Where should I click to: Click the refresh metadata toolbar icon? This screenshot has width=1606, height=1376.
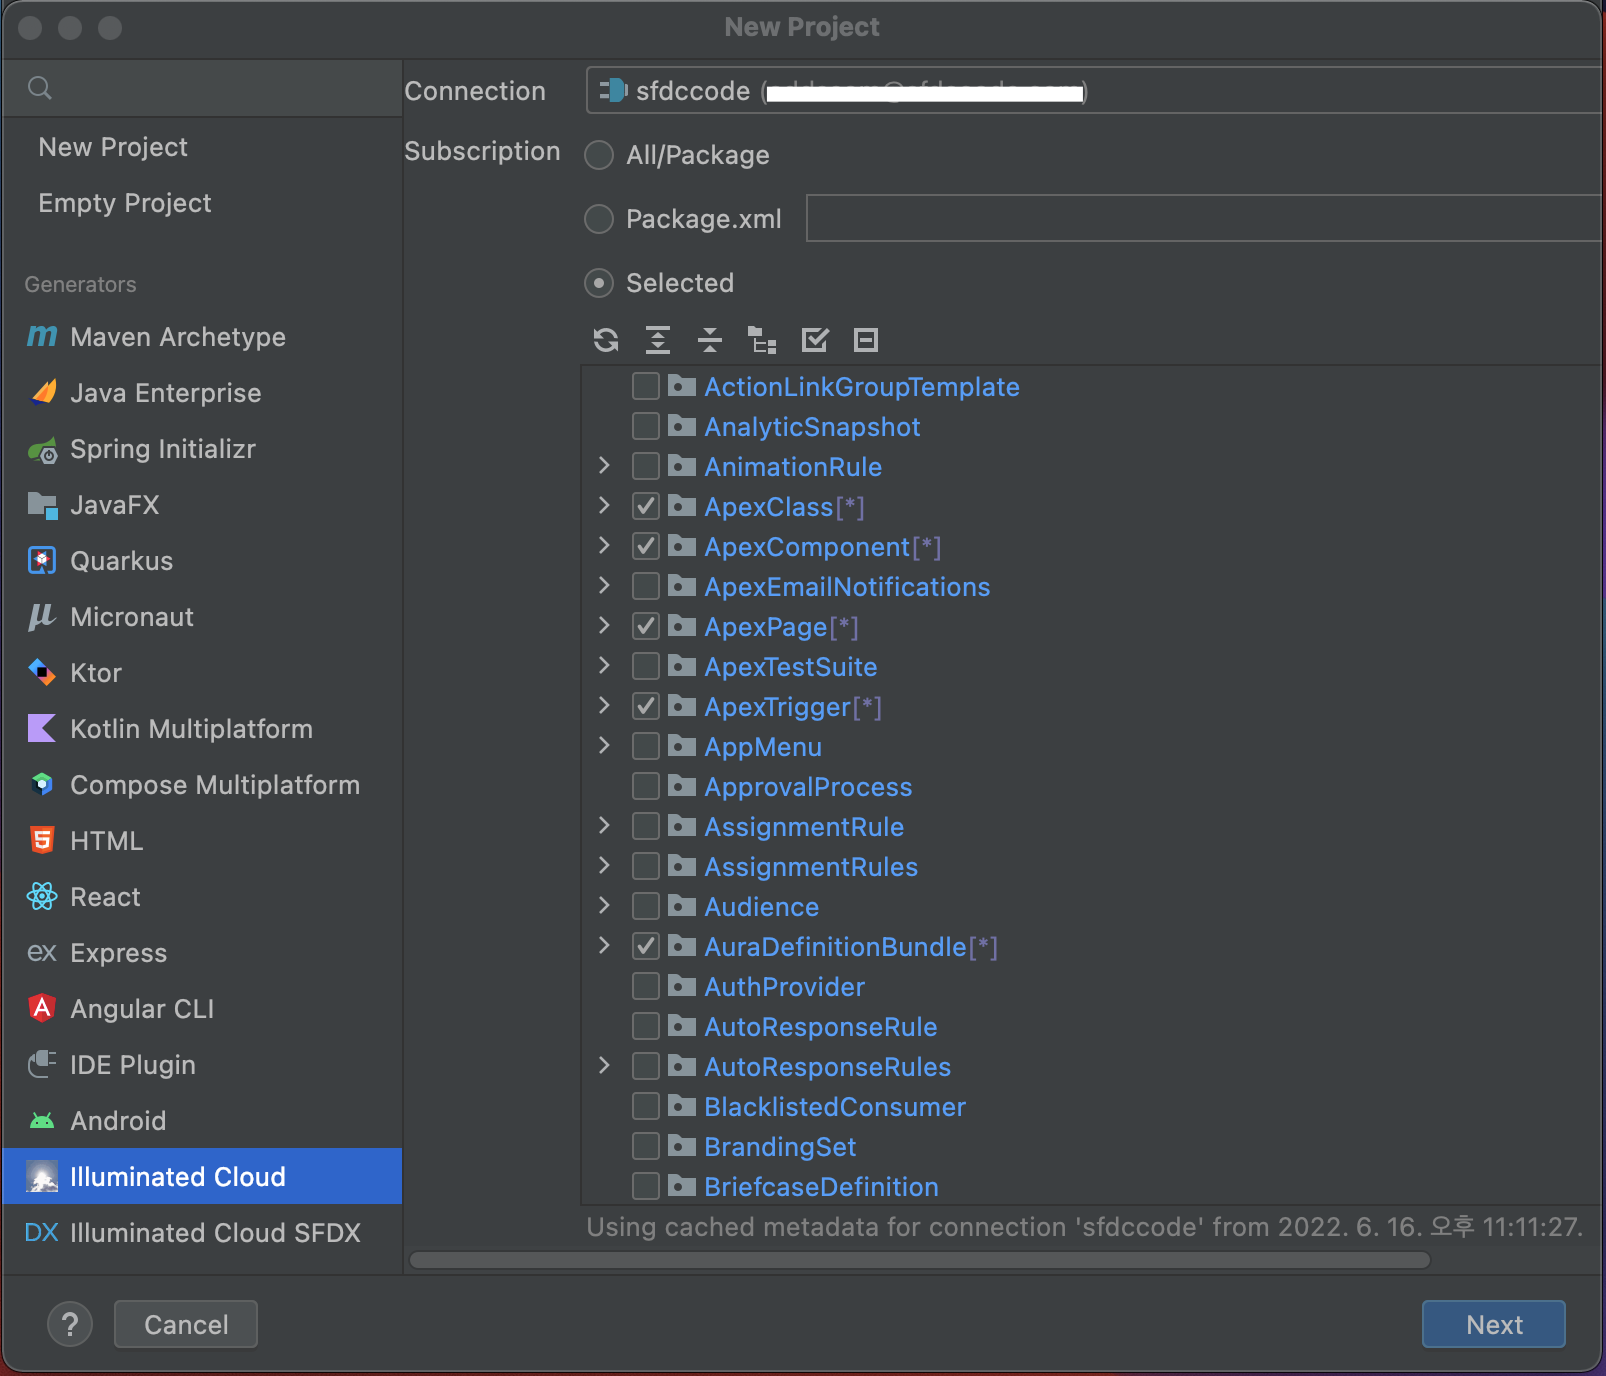point(606,340)
